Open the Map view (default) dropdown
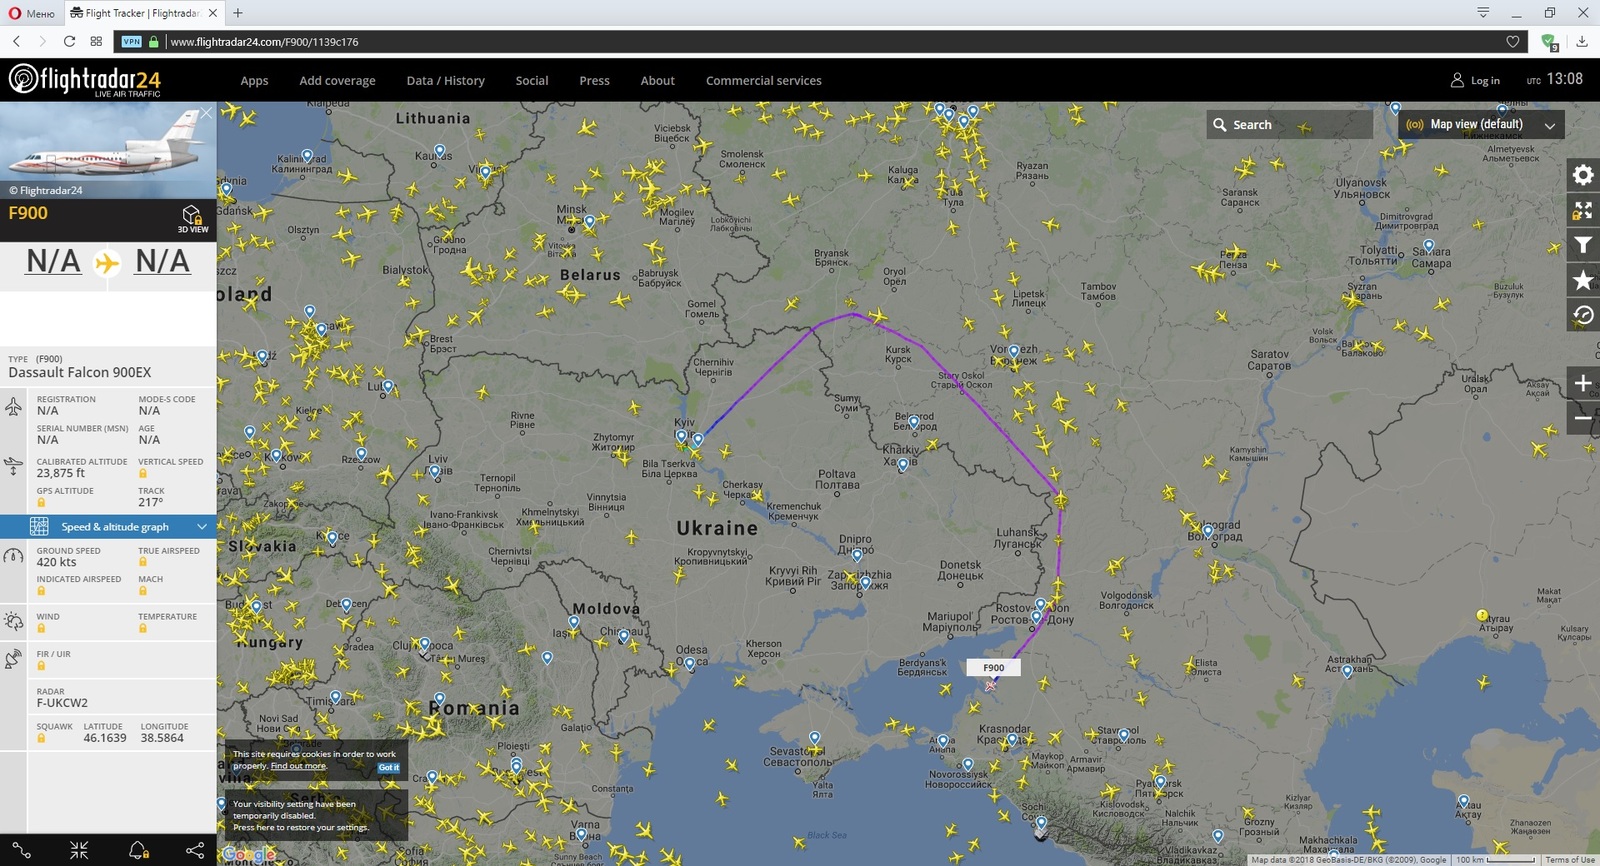This screenshot has width=1600, height=866. [1480, 125]
